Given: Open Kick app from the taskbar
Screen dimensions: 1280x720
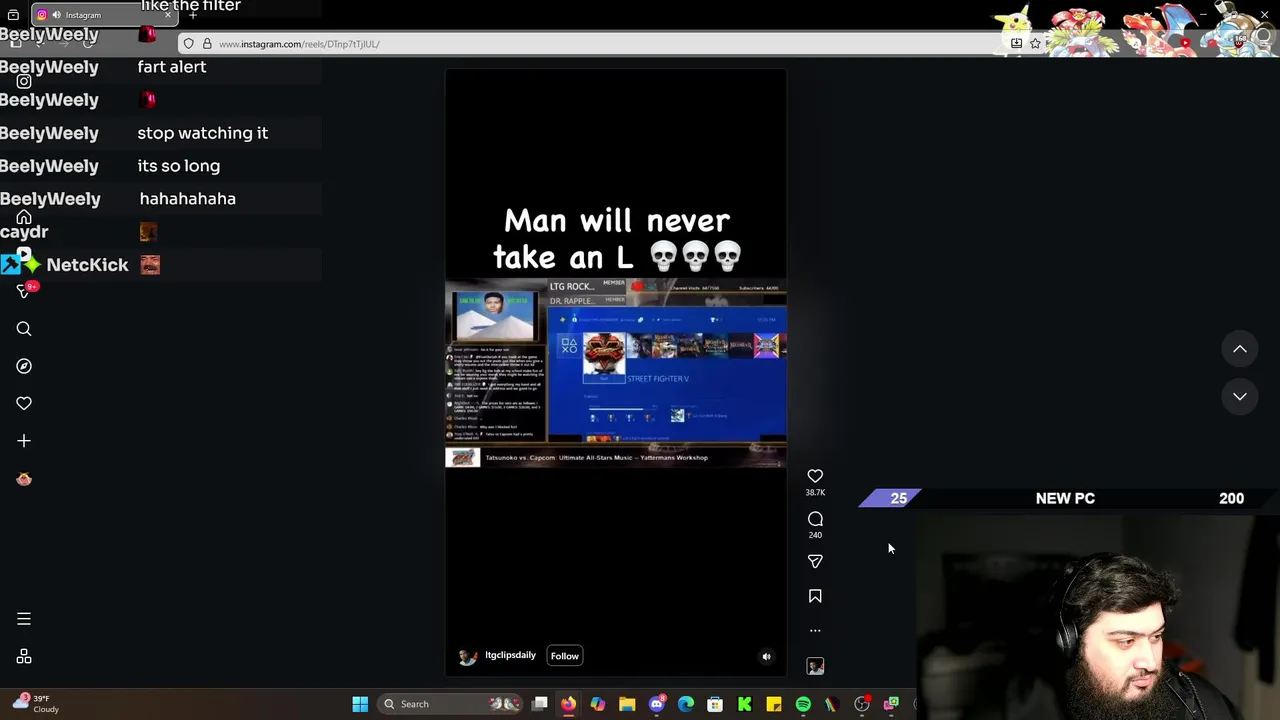Looking at the screenshot, I should (x=745, y=704).
